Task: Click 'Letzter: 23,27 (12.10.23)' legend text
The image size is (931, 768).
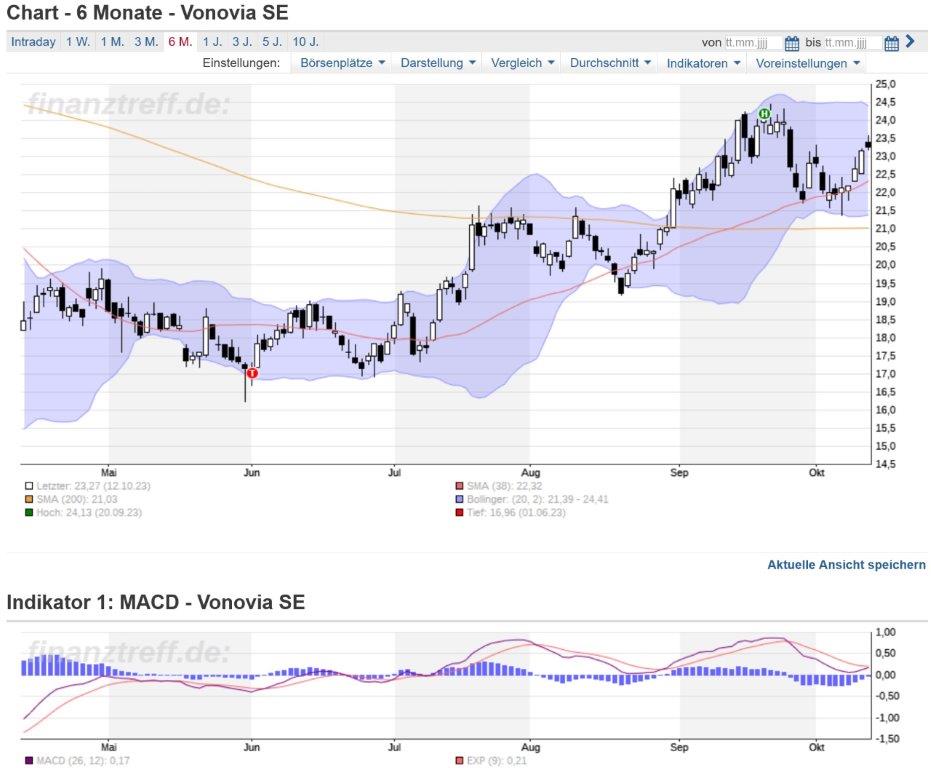Action: (93, 486)
